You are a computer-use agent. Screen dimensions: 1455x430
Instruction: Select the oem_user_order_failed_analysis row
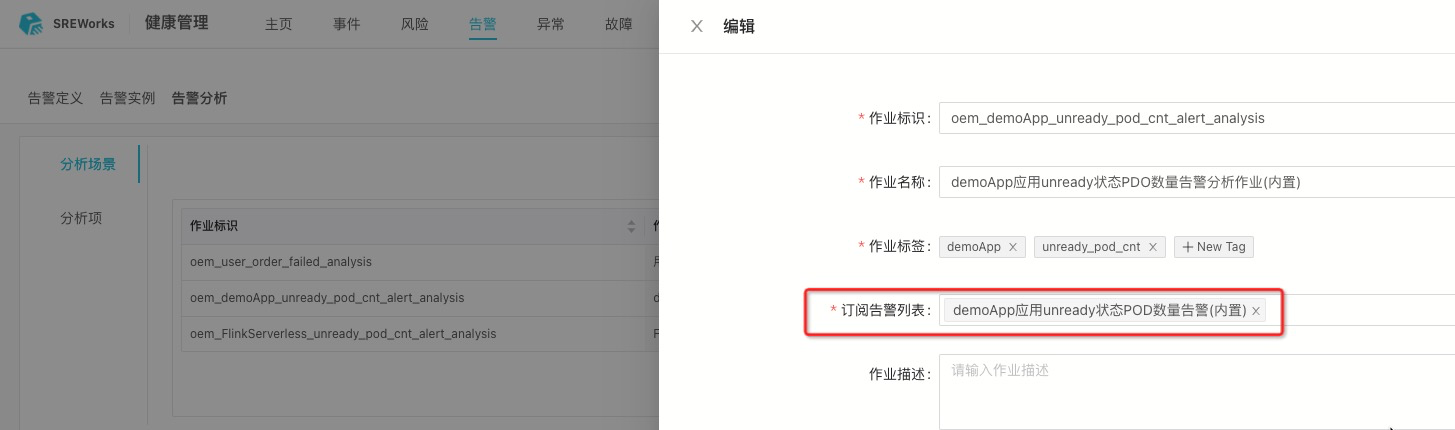281,262
